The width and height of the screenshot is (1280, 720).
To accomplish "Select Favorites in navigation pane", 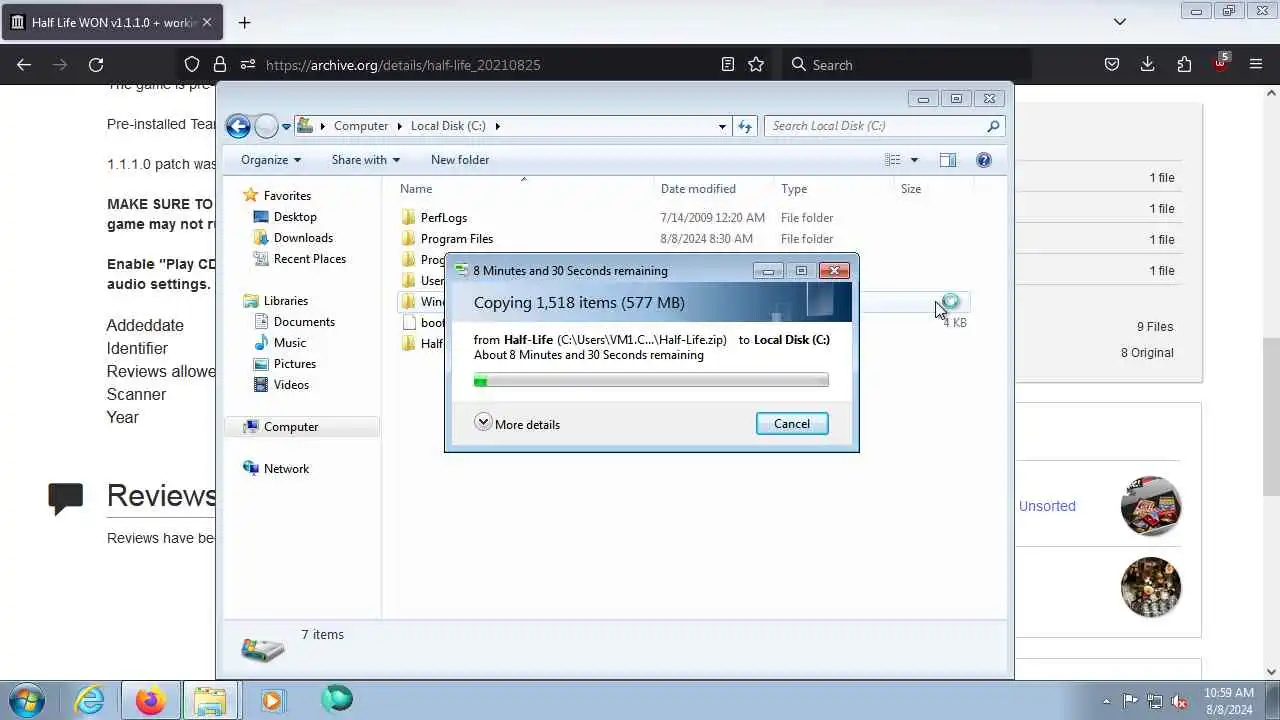I will click(x=287, y=196).
